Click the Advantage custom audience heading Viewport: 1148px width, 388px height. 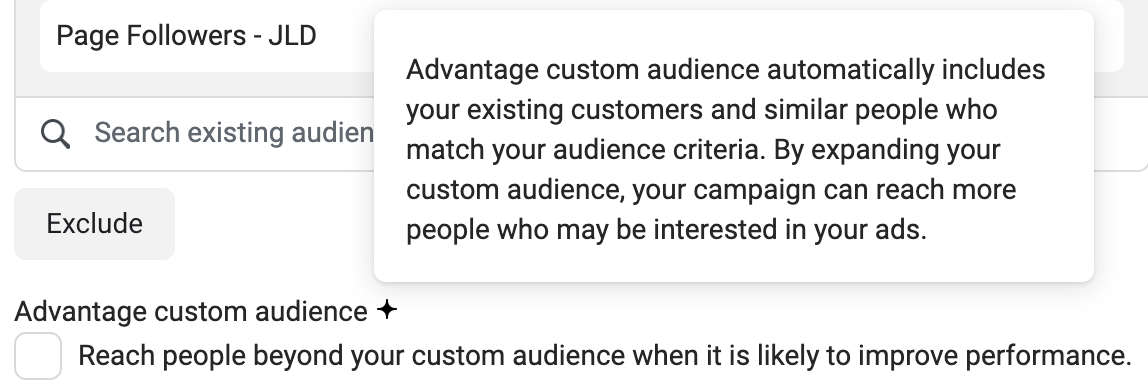coord(191,312)
